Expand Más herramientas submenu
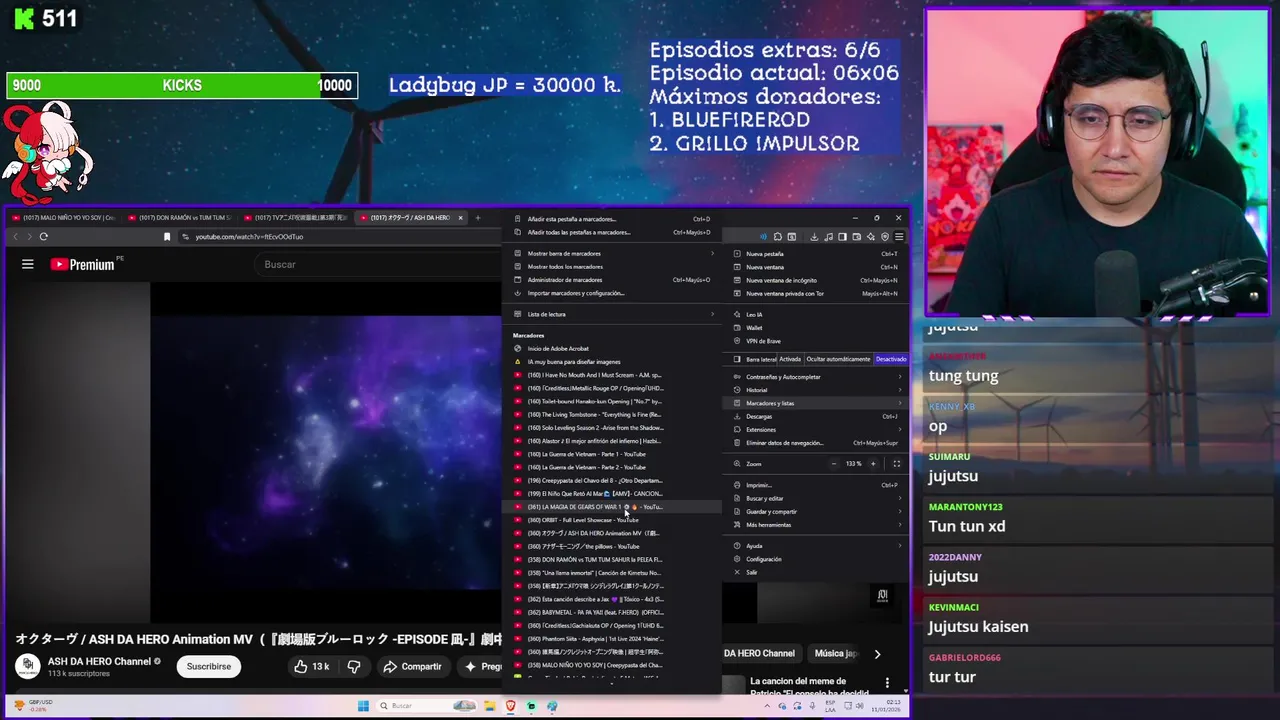Viewport: 1280px width, 720px height. coord(817,525)
